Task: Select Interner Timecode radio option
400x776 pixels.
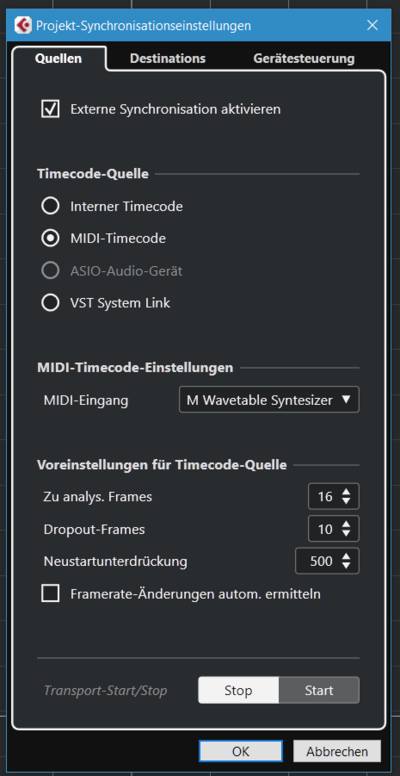Action: pyautogui.click(x=50, y=206)
